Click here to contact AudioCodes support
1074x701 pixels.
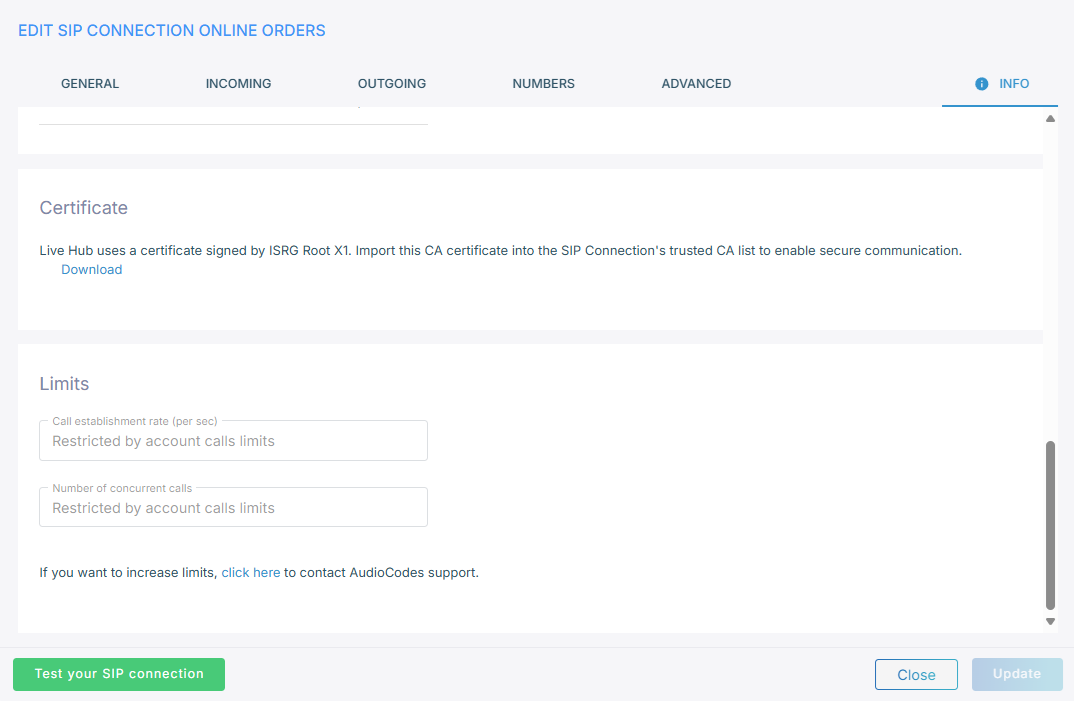250,572
